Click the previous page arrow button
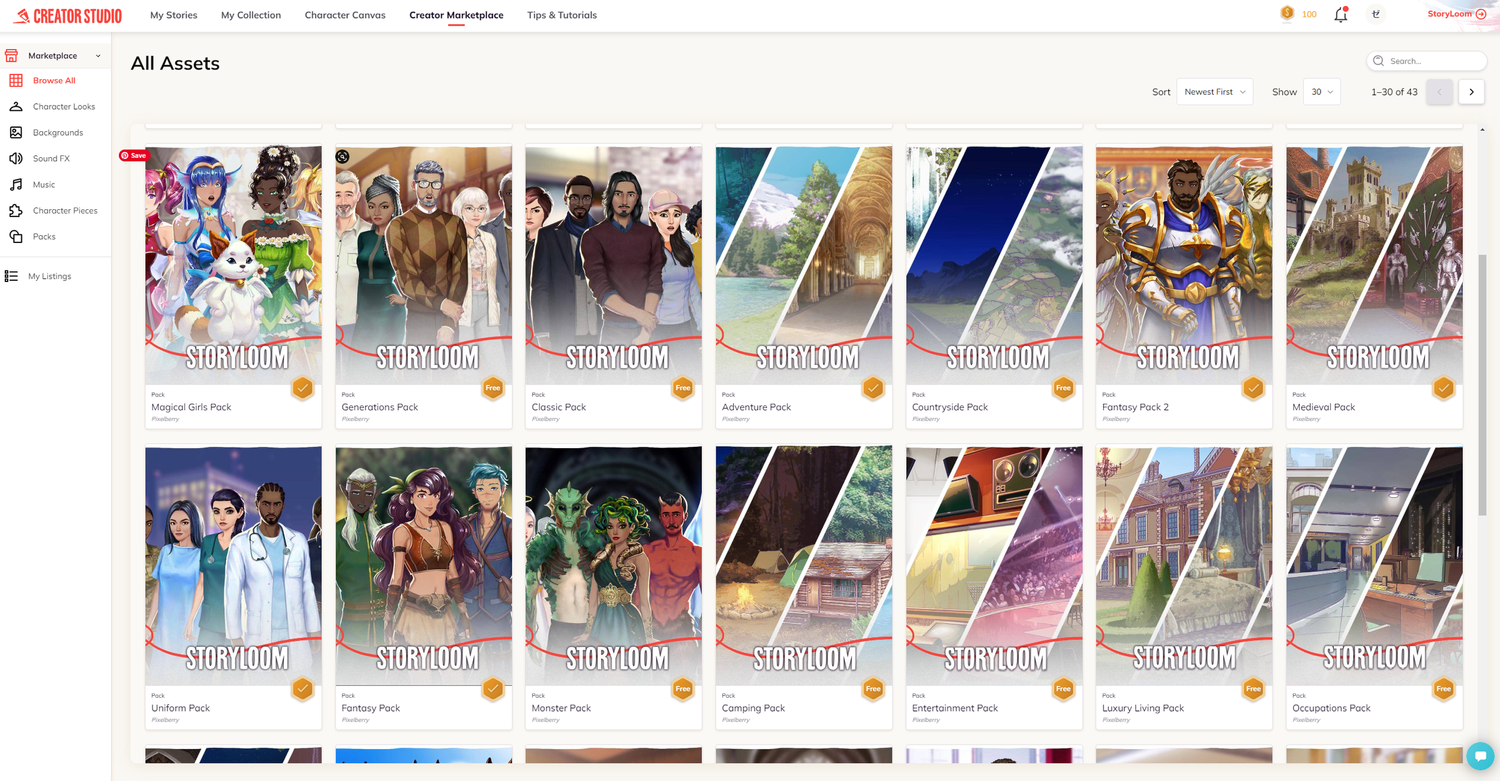Screen dimensions: 1500x781 (x=1439, y=92)
